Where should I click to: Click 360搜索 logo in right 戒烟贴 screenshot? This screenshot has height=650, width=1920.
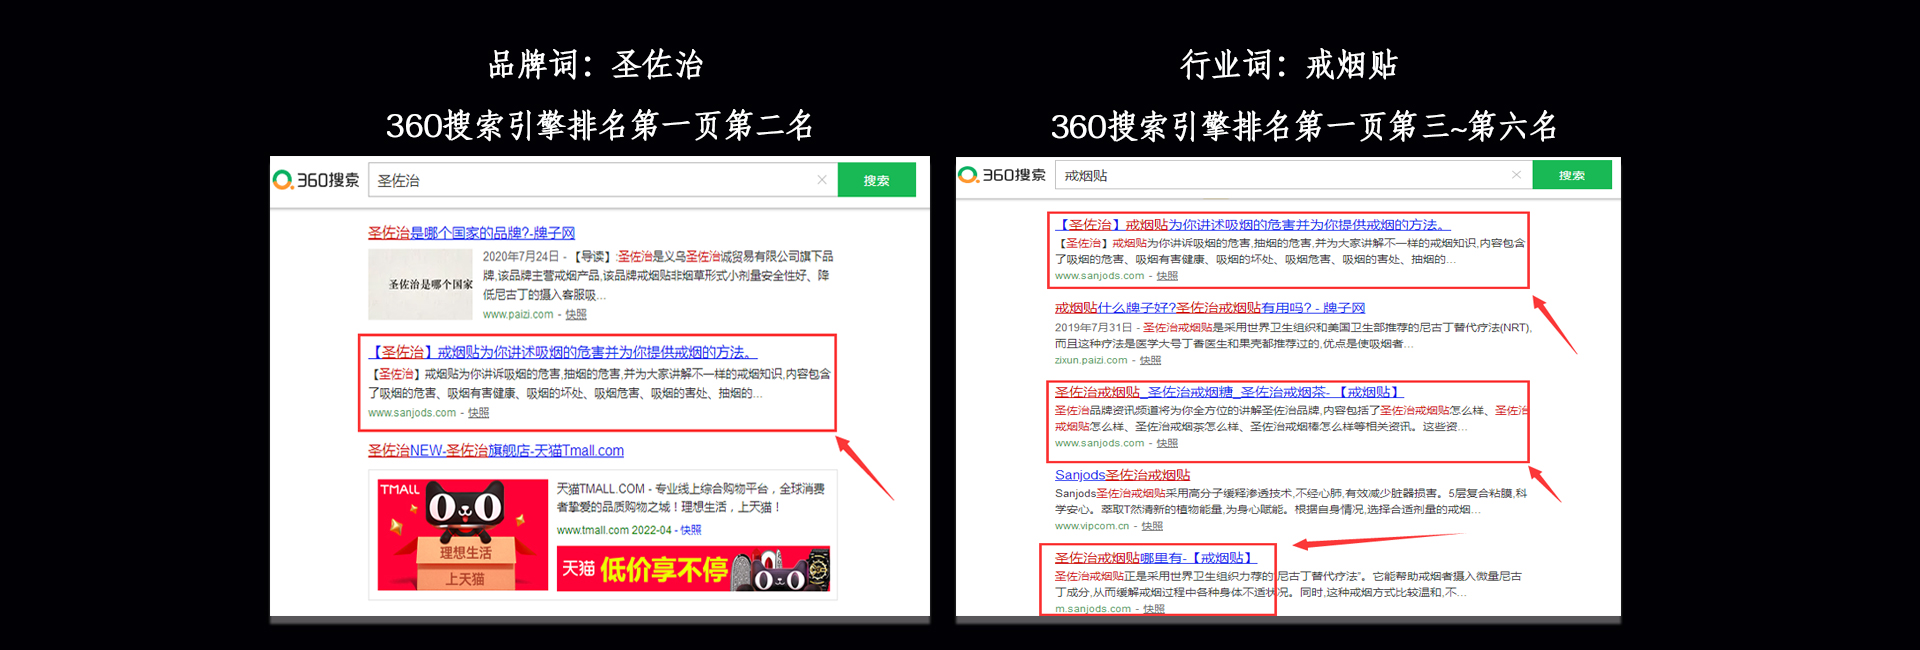(1002, 175)
